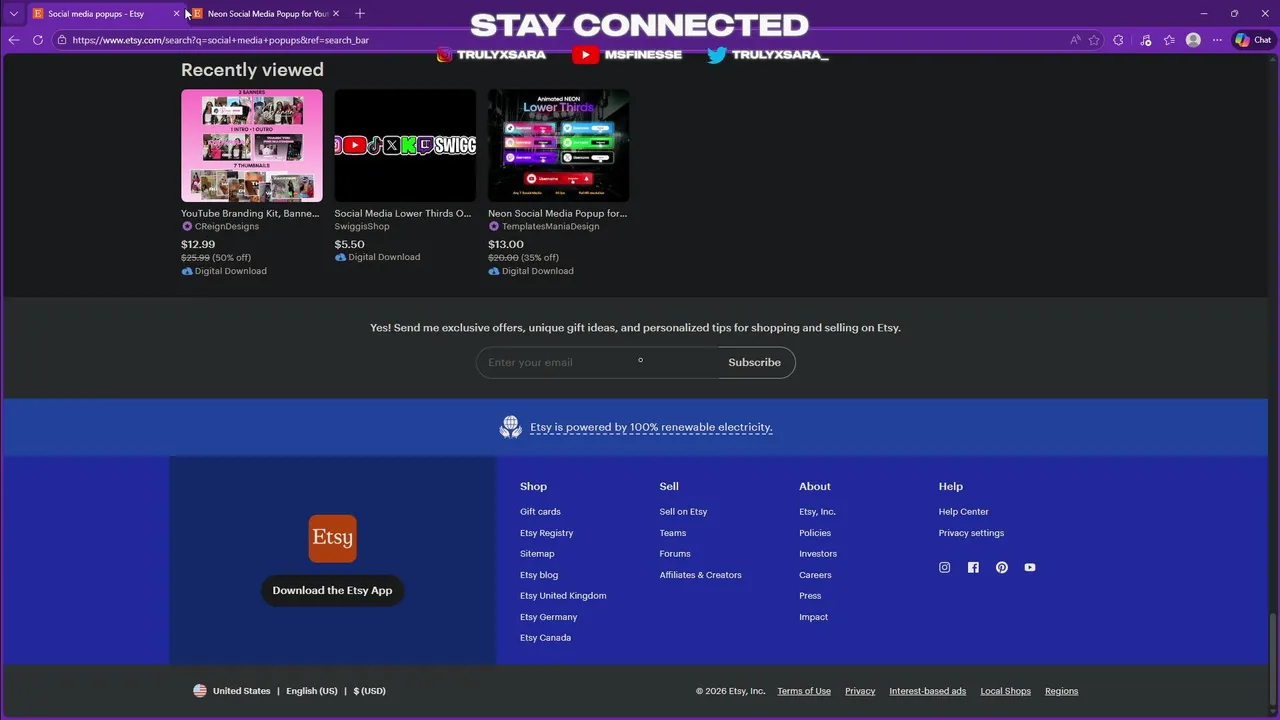Open the Etsy United Kingdom link
The image size is (1280, 720).
click(563, 596)
